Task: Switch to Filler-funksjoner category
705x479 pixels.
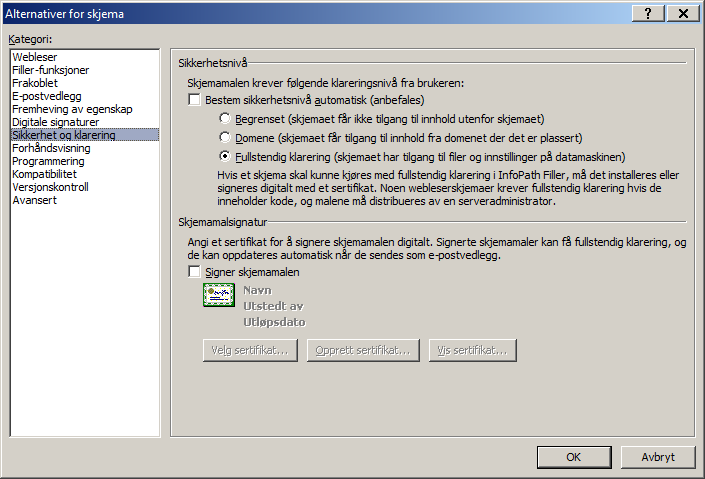Action: coord(50,70)
